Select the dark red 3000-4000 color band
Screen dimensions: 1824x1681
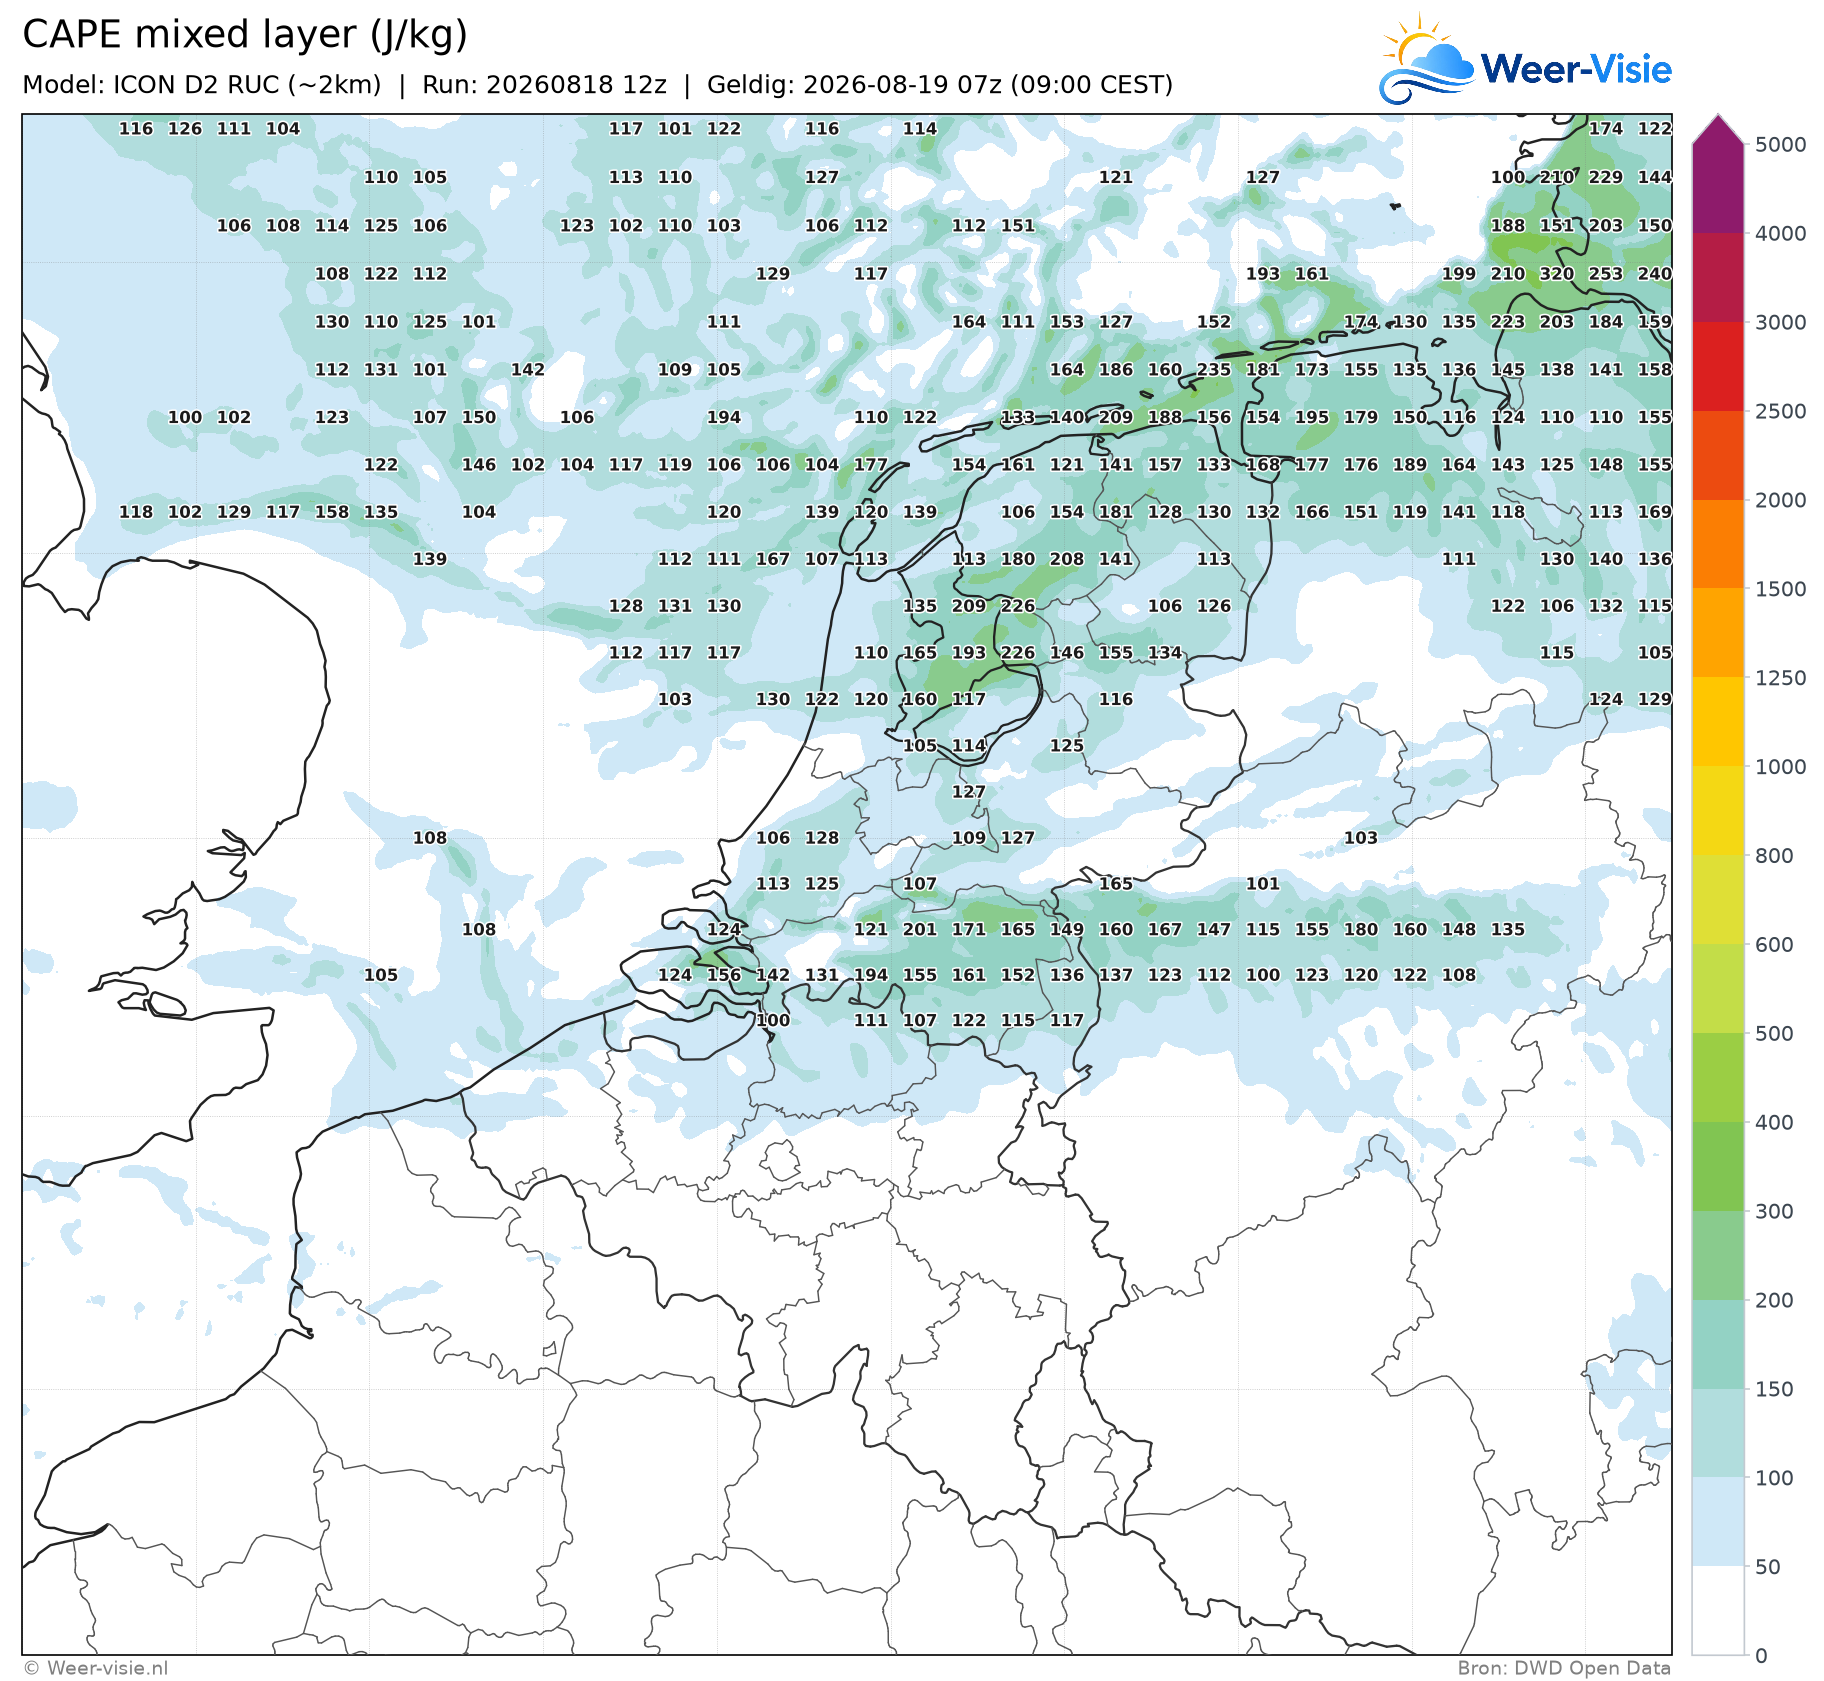1718,277
